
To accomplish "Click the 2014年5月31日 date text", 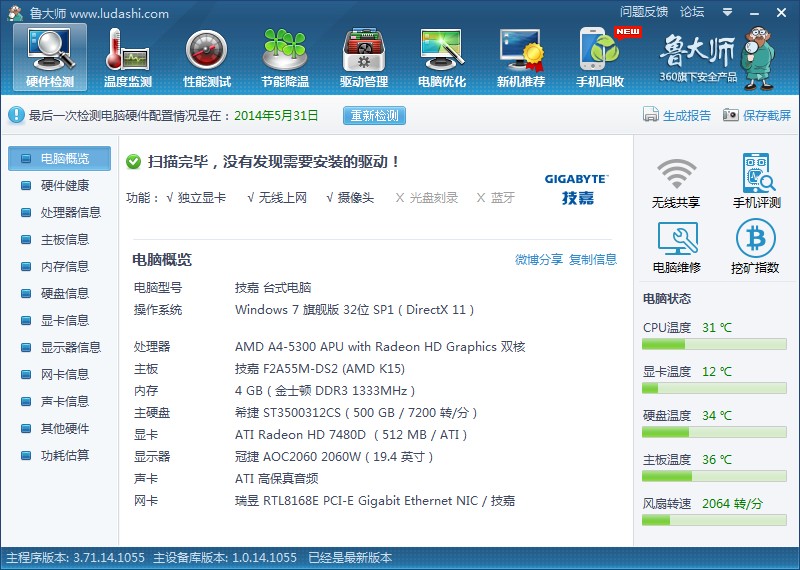I will coord(276,116).
